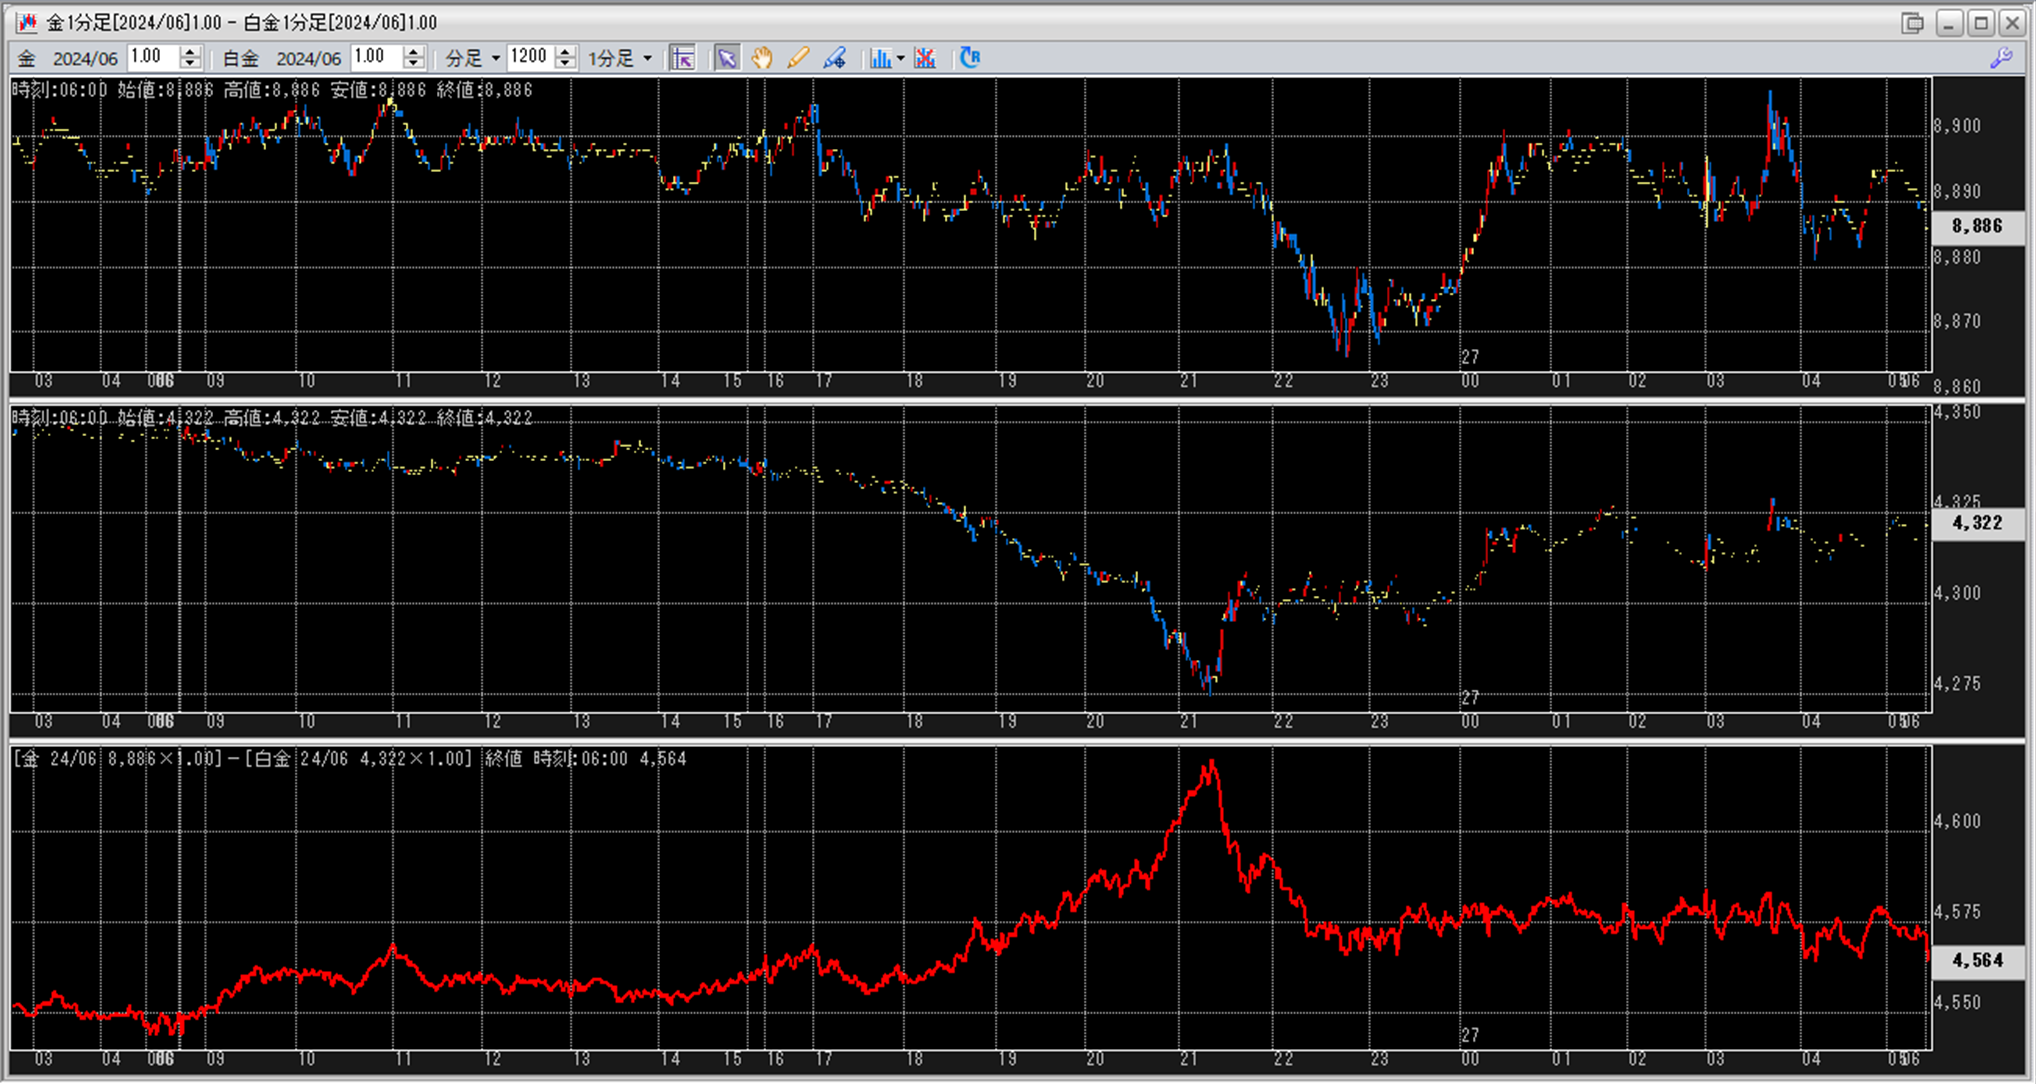The image size is (2036, 1084).
Task: Click the delete indicators chart icon
Action: [925, 58]
